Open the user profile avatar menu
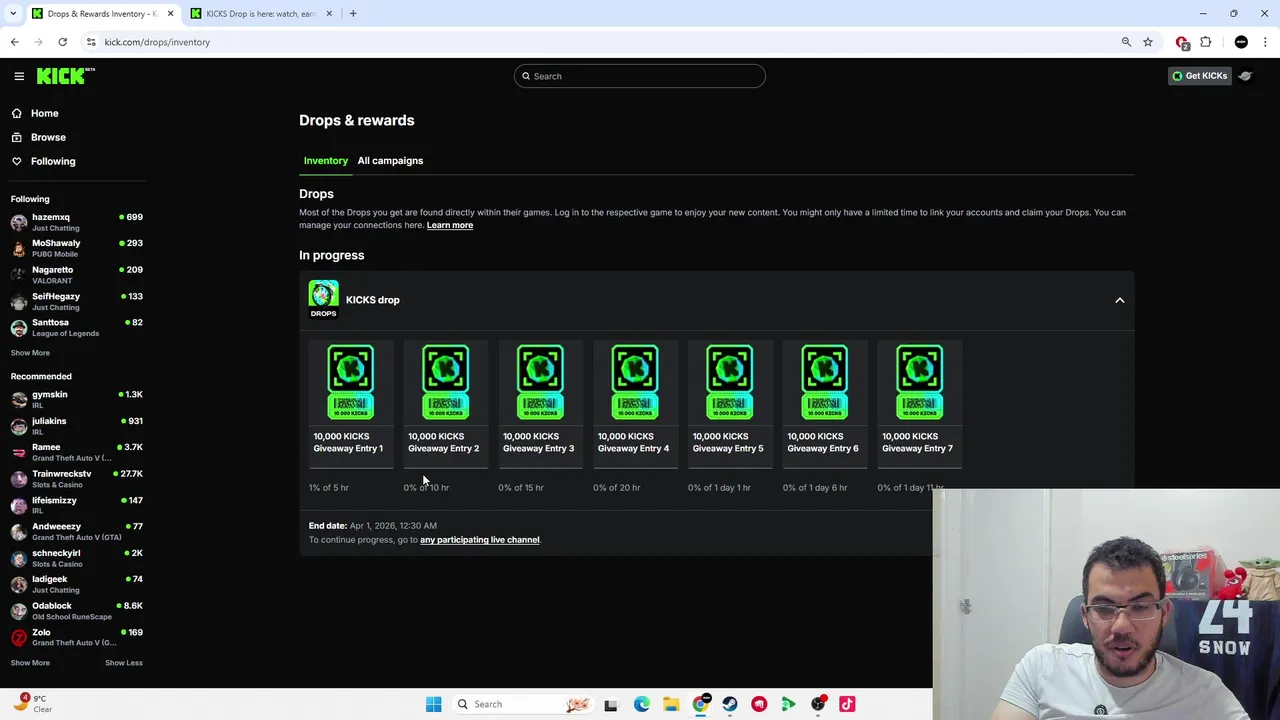The image size is (1280, 720). tap(1245, 76)
